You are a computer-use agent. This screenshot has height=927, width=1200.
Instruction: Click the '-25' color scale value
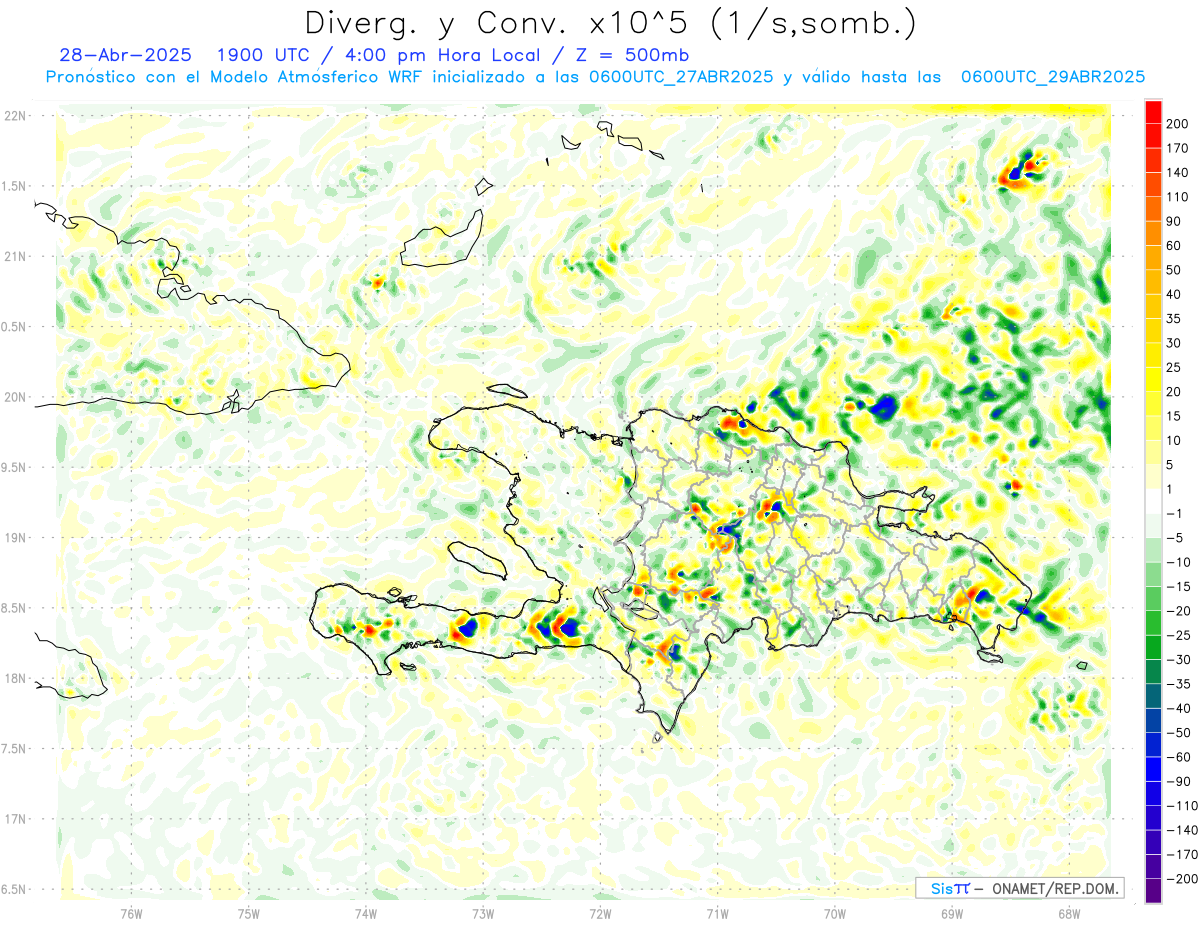pos(1180,635)
